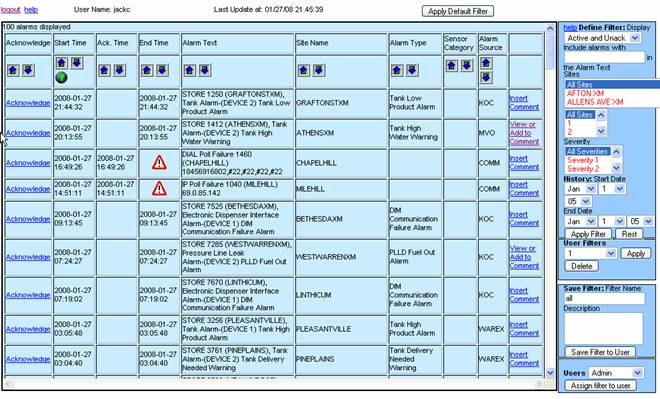
Task: Sort Sensor Category ascending arrow
Action: coord(452,66)
